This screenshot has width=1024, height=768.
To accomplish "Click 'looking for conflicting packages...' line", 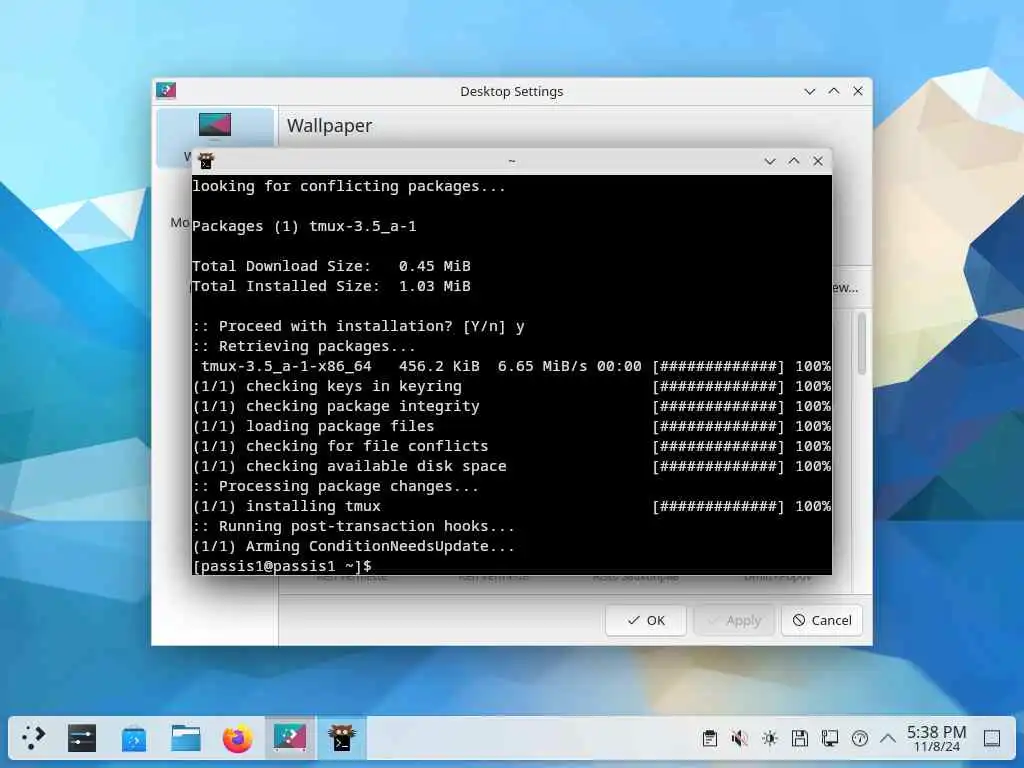I will 349,187.
